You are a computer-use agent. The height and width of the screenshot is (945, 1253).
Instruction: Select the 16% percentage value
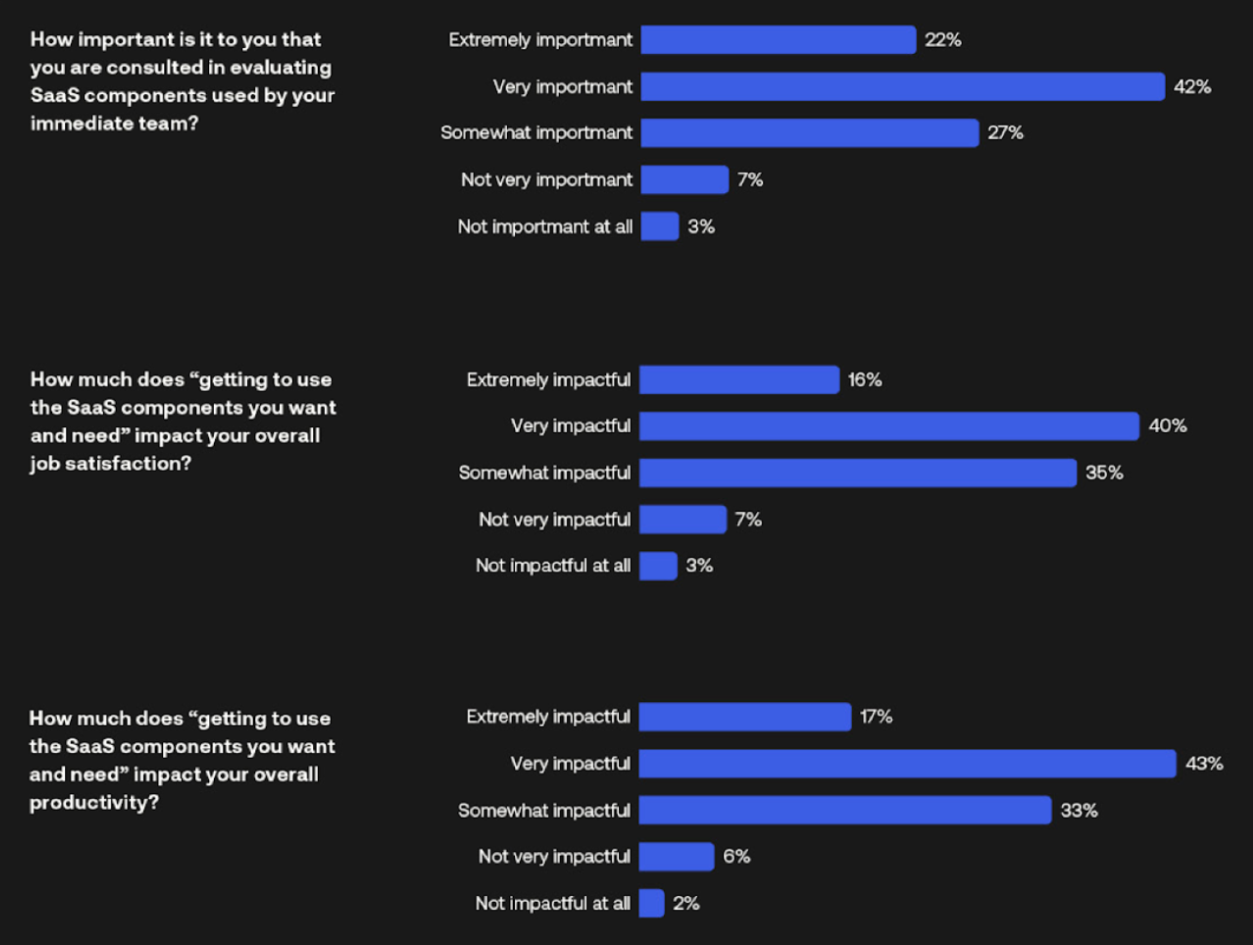pyautogui.click(x=865, y=380)
